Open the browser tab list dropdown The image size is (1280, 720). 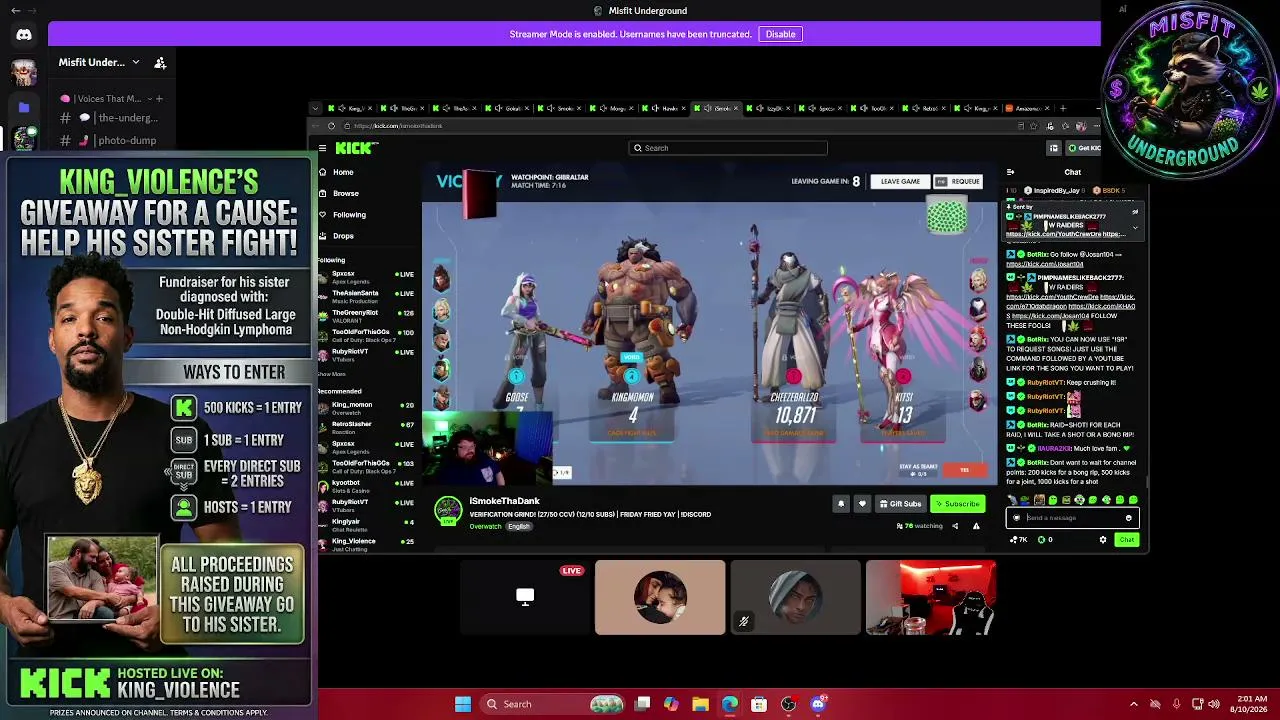tap(316, 108)
